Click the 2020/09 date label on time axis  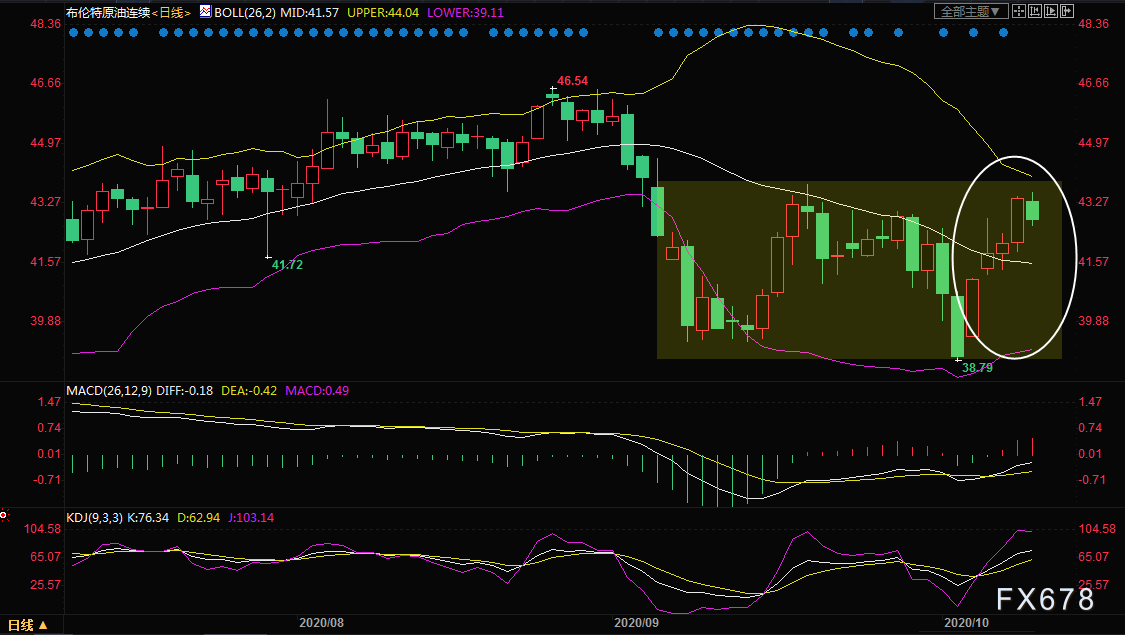pyautogui.click(x=636, y=622)
